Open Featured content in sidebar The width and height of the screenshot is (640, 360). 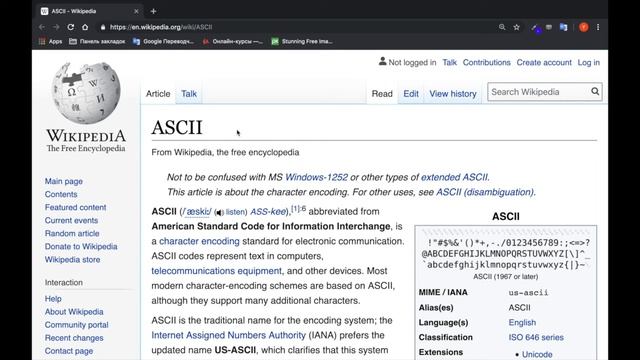click(76, 207)
